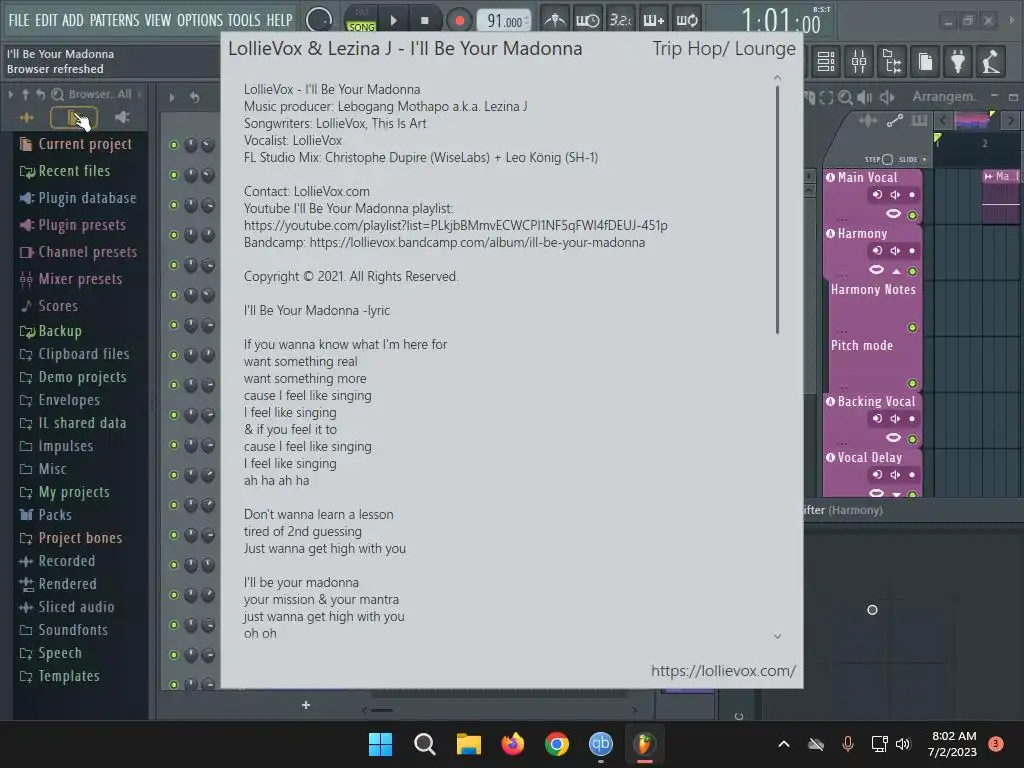The image size is (1024, 768).
Task: Expand the browser options menu arrow
Action: tap(10, 94)
